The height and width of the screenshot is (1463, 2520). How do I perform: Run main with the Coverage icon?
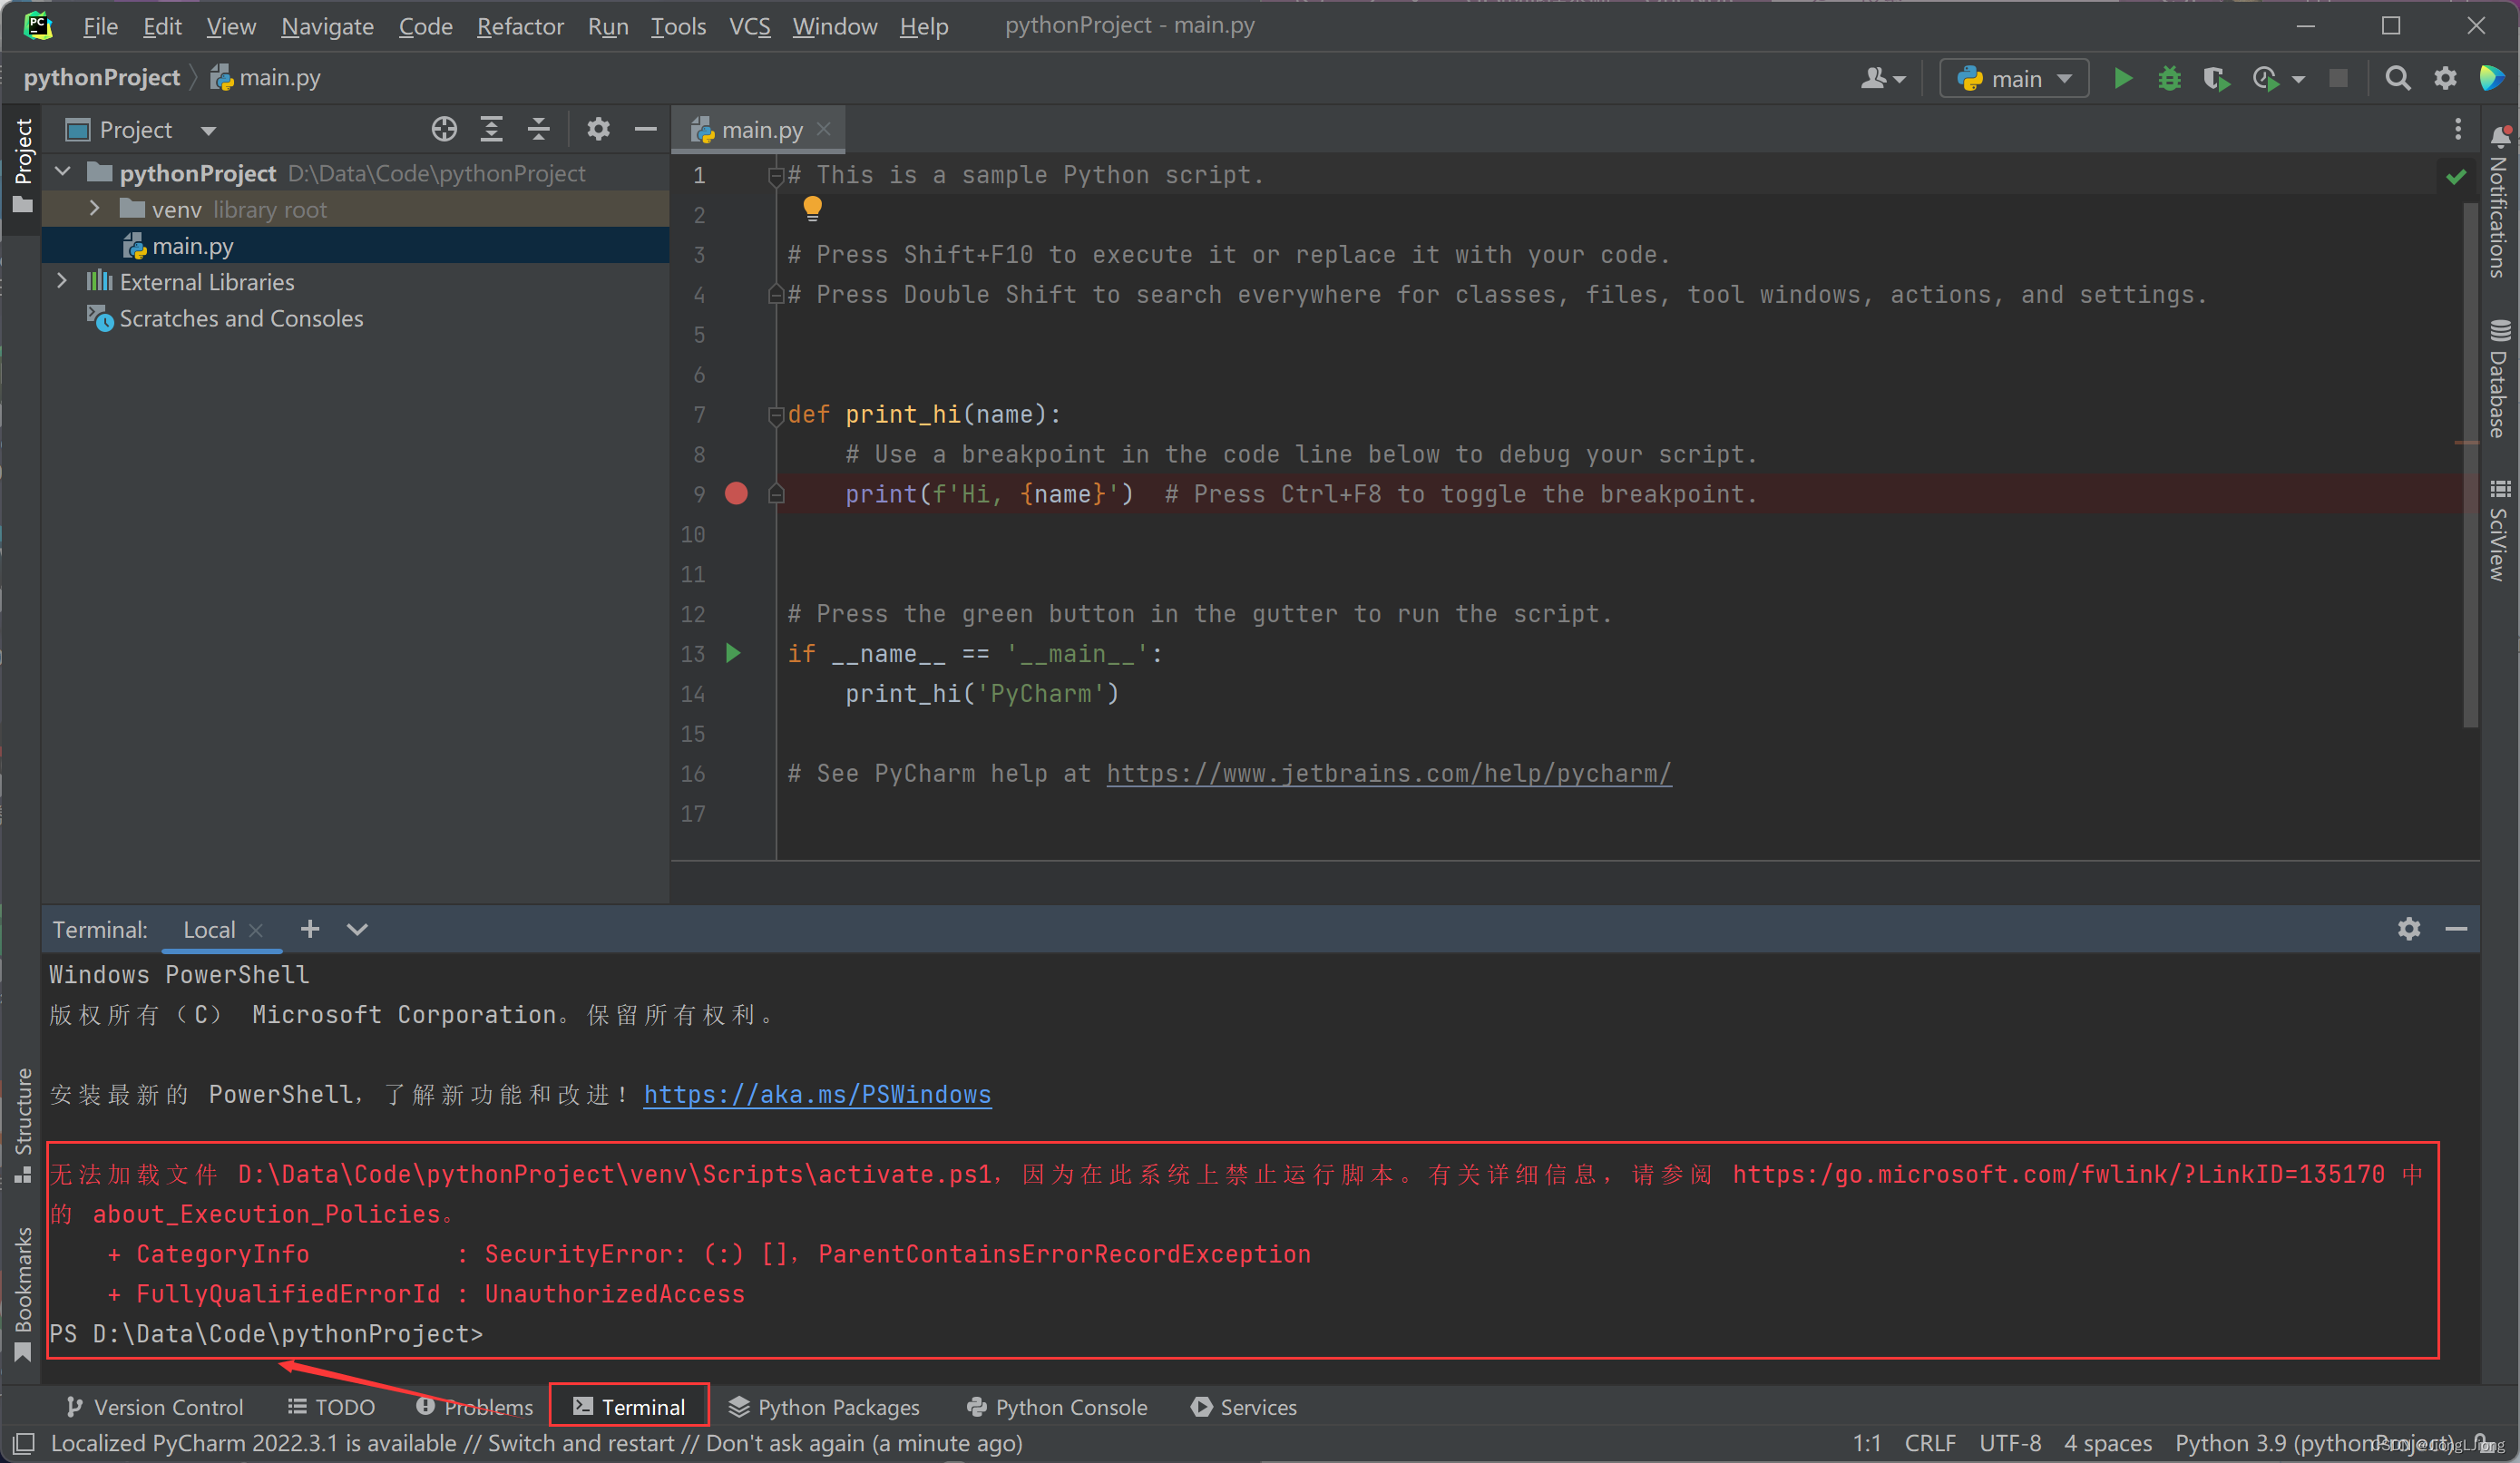pos(2217,78)
